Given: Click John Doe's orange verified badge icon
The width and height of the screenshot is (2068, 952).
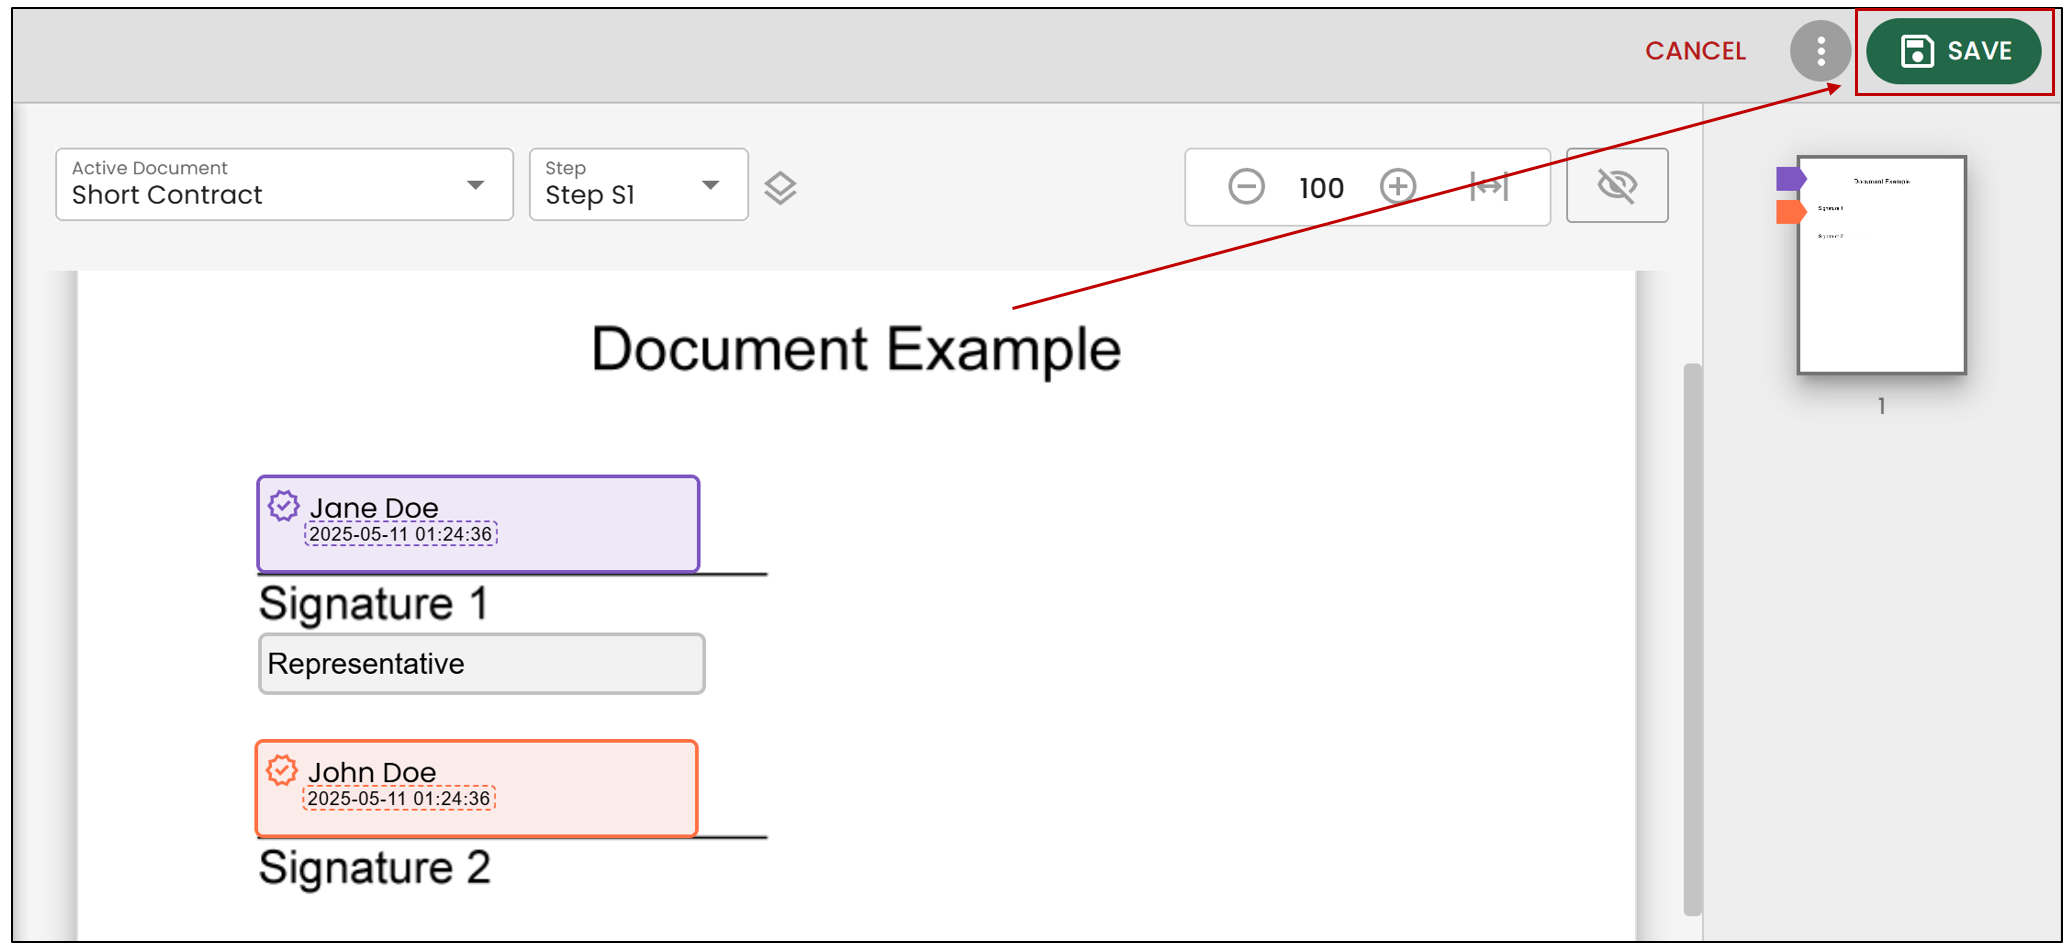Looking at the screenshot, I should (x=282, y=770).
